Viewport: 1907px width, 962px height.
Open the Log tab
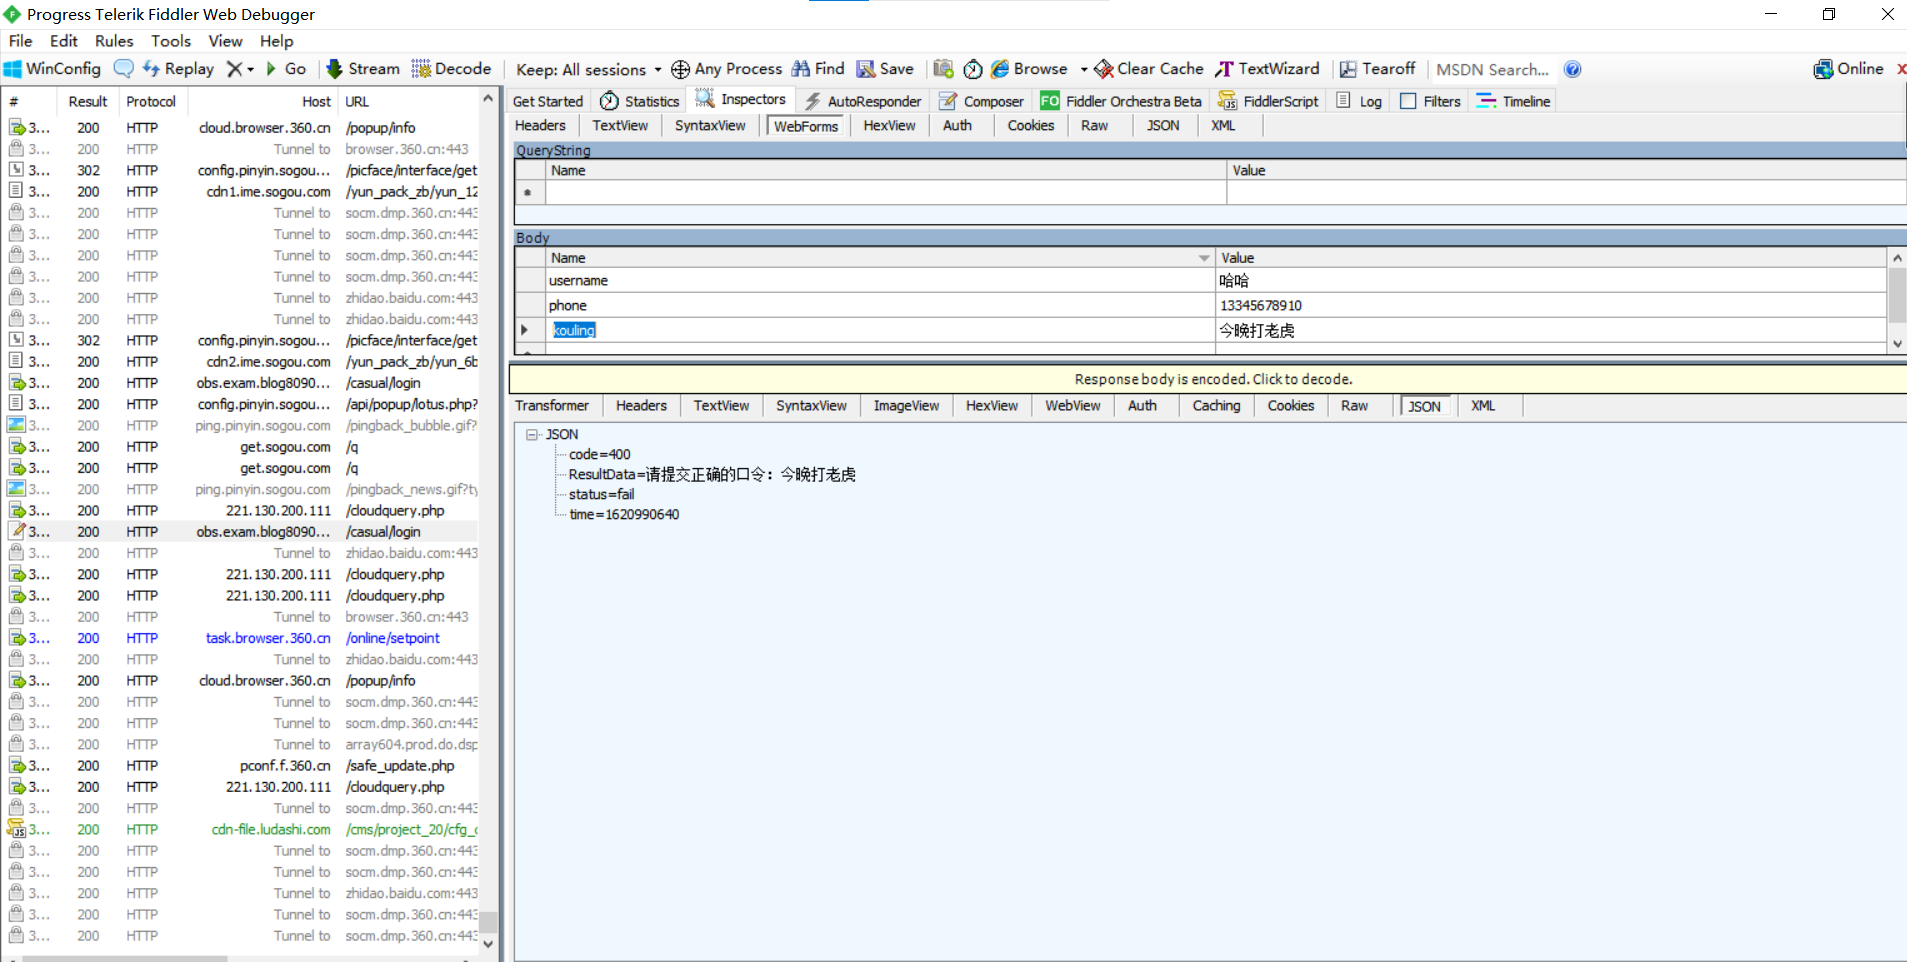point(1359,101)
